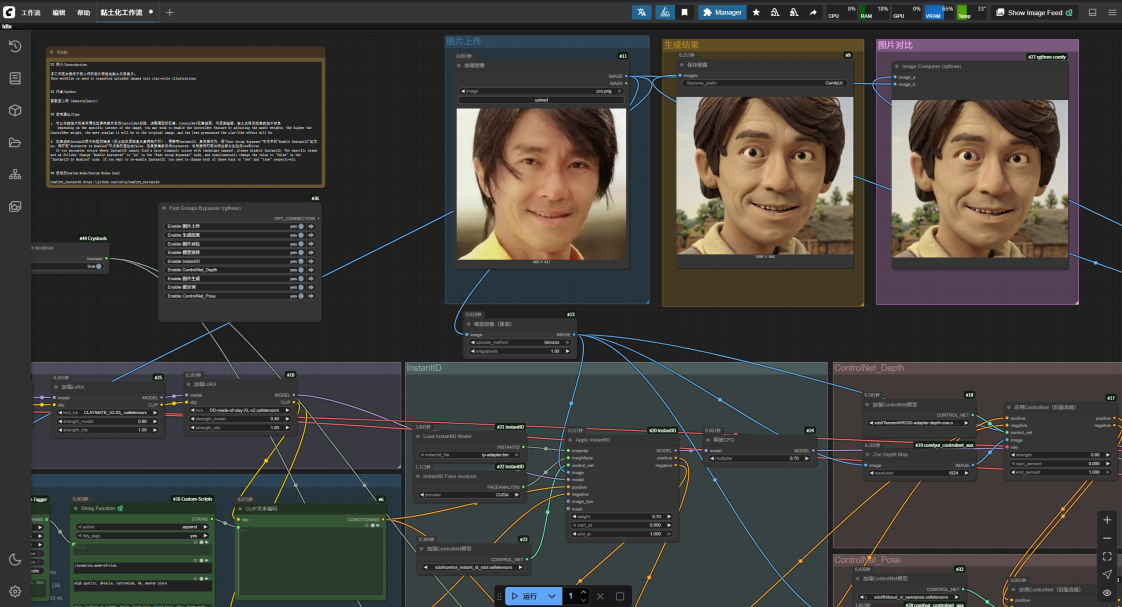The width and height of the screenshot is (1122, 607).
Task: Toggle dark theme moon icon
Action: pyautogui.click(x=15, y=559)
